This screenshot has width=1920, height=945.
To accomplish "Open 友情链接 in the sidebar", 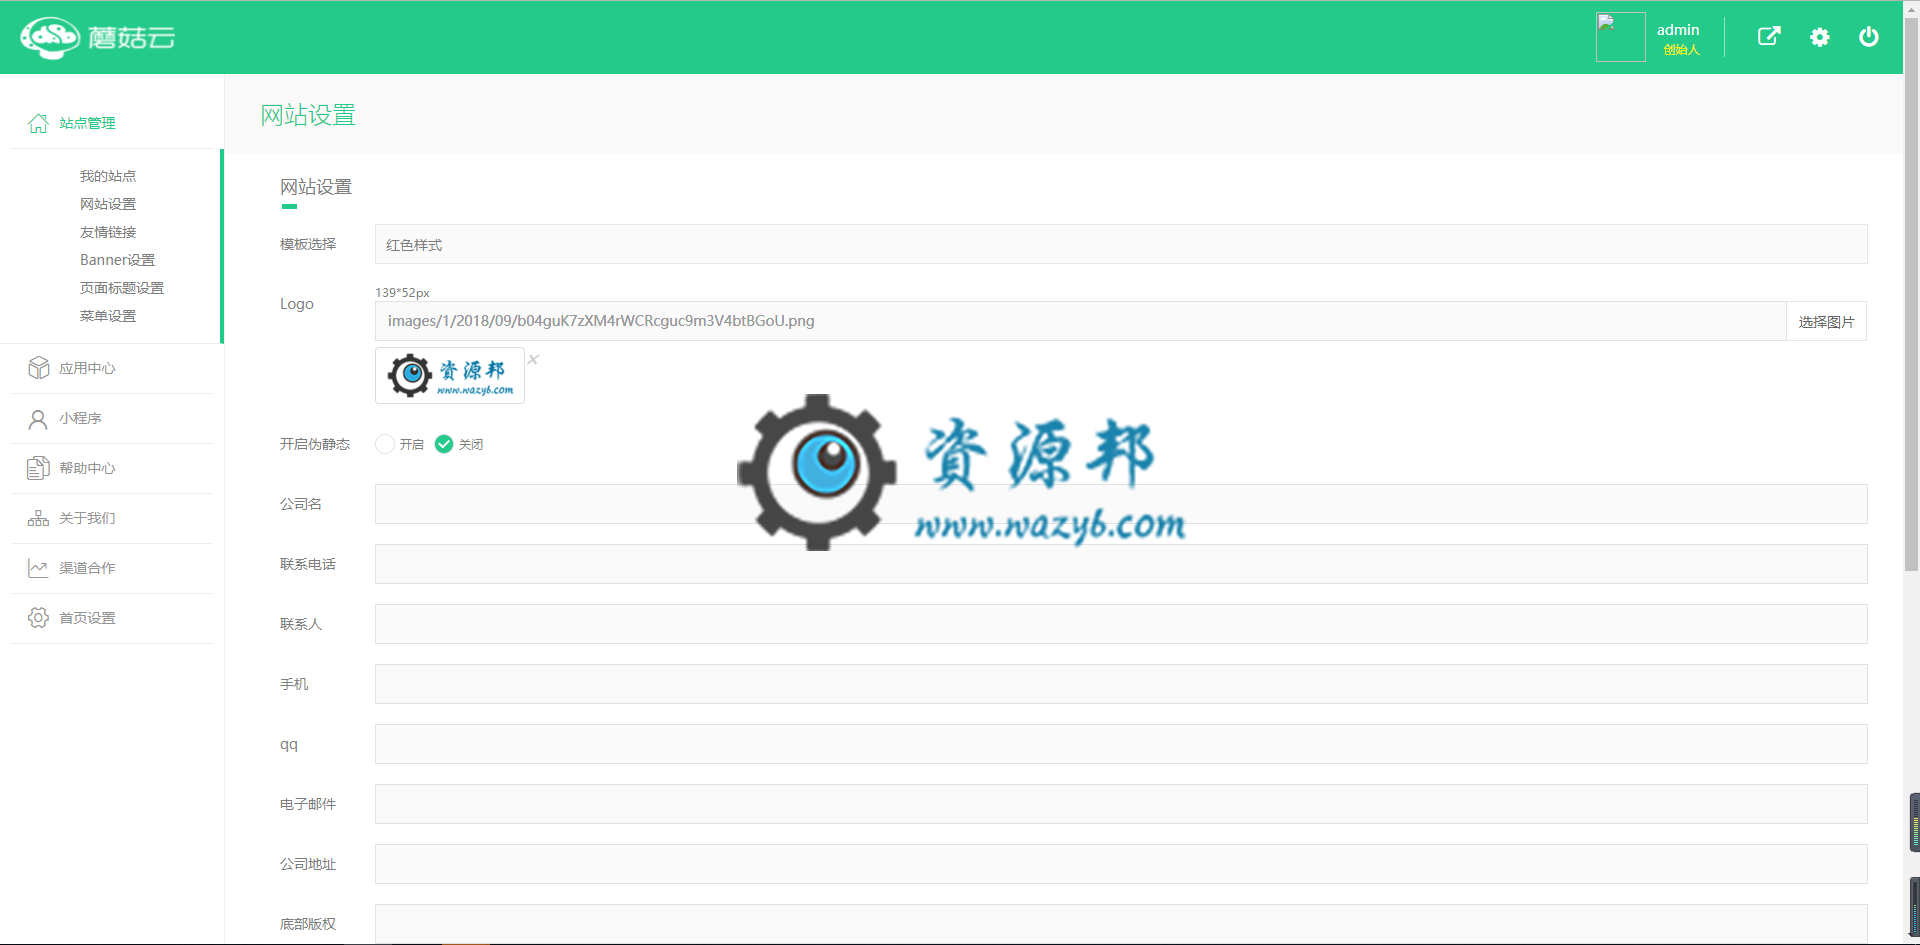I will point(108,232).
